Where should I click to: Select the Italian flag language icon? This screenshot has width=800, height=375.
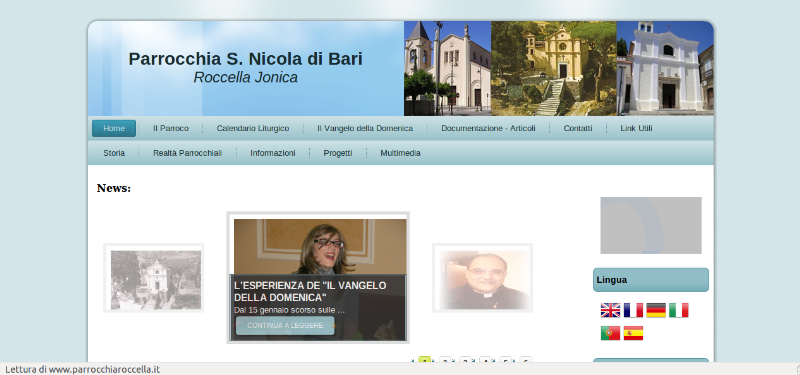pos(679,310)
